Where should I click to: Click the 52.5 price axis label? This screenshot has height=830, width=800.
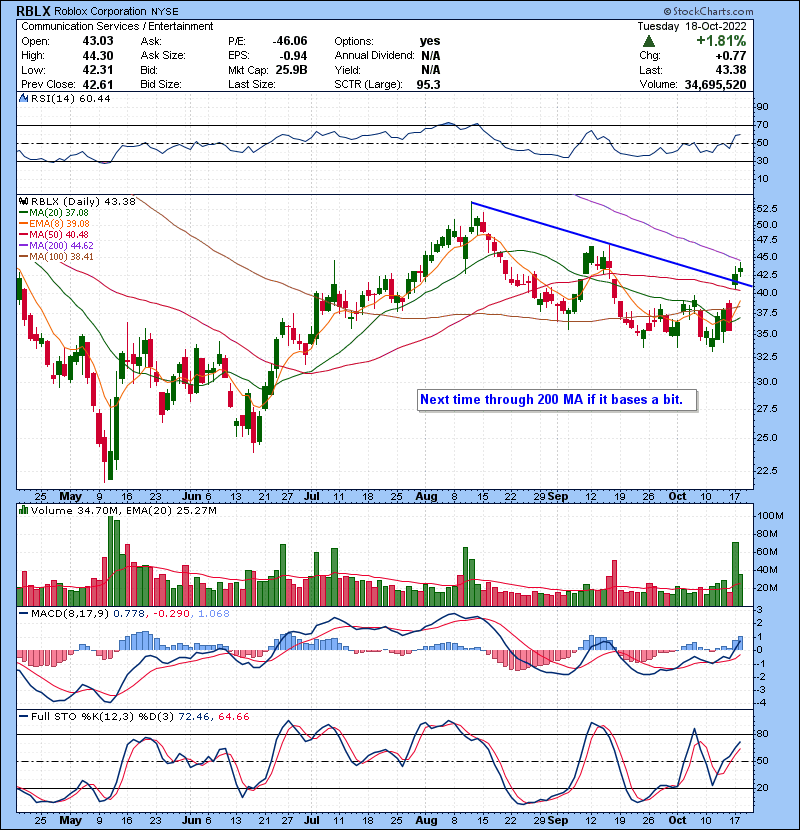point(767,209)
